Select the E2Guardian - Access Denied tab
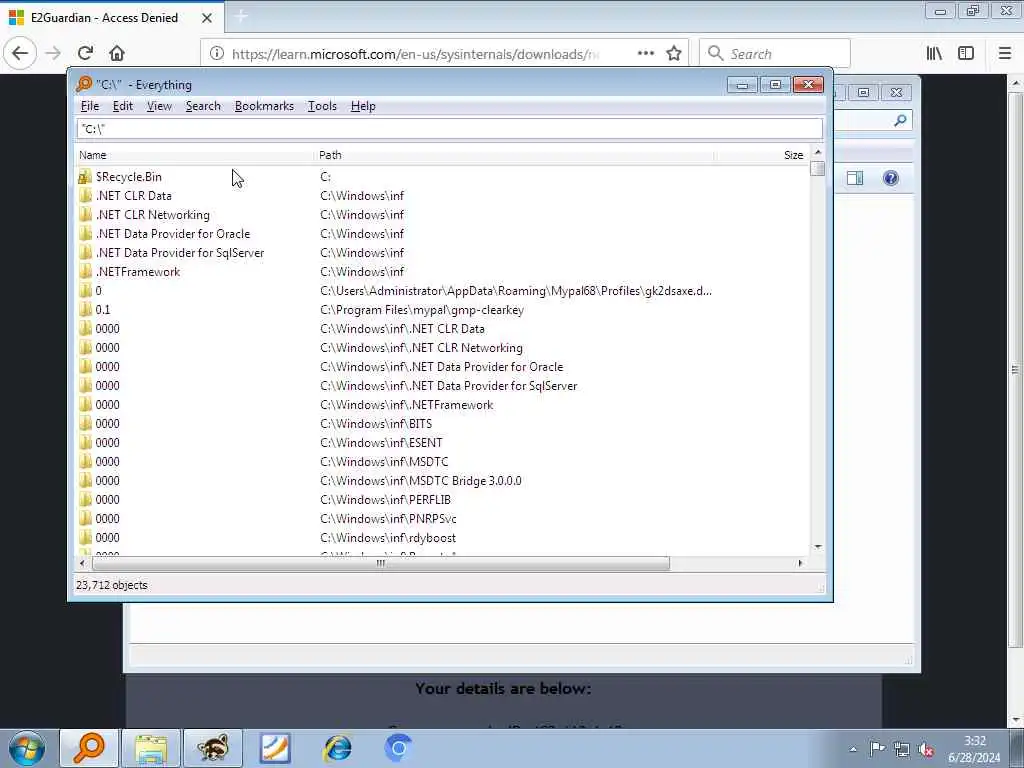The height and width of the screenshot is (768, 1024). coord(112,18)
